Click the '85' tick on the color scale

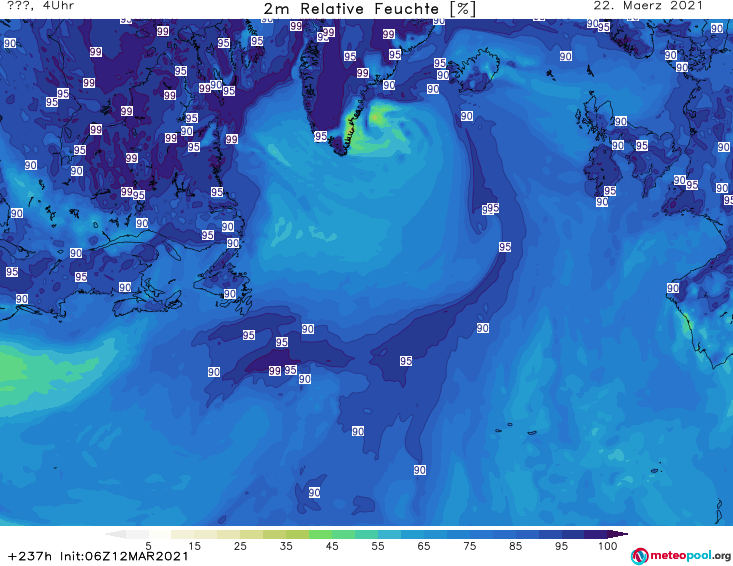point(515,546)
